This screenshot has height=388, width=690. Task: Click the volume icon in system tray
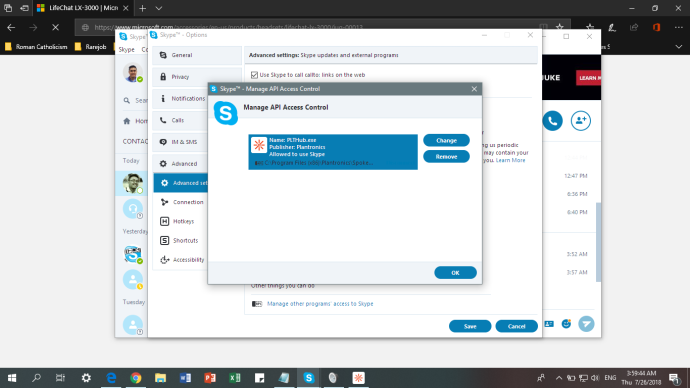tap(595, 378)
